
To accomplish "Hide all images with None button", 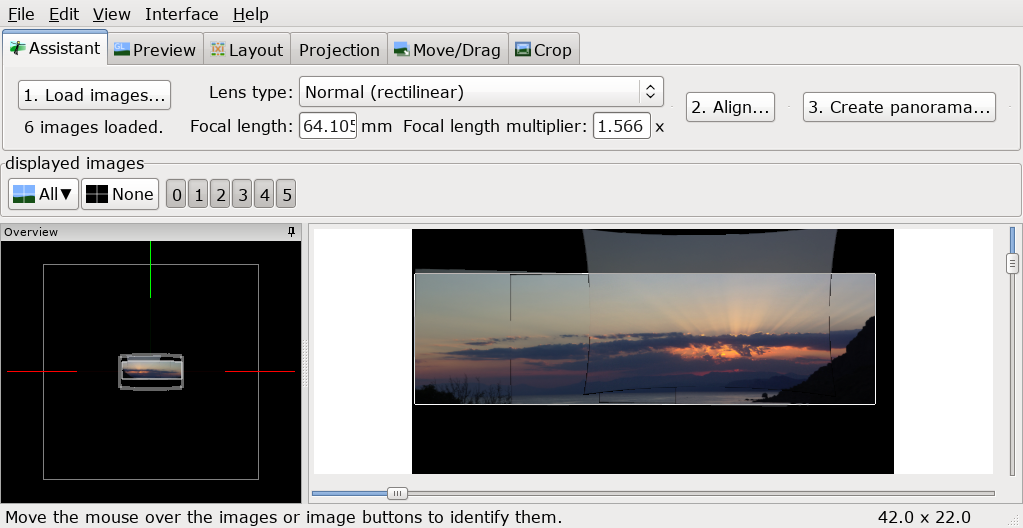I will [x=120, y=194].
